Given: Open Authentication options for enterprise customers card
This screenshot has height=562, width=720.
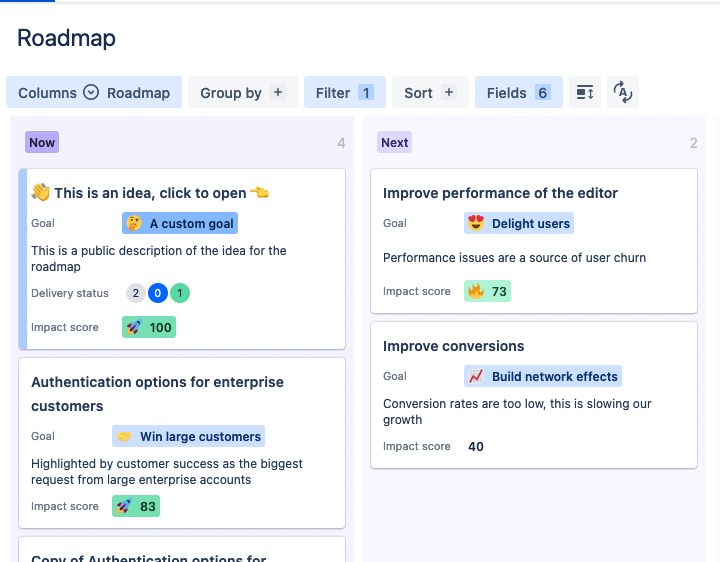Looking at the screenshot, I should pyautogui.click(x=182, y=443).
